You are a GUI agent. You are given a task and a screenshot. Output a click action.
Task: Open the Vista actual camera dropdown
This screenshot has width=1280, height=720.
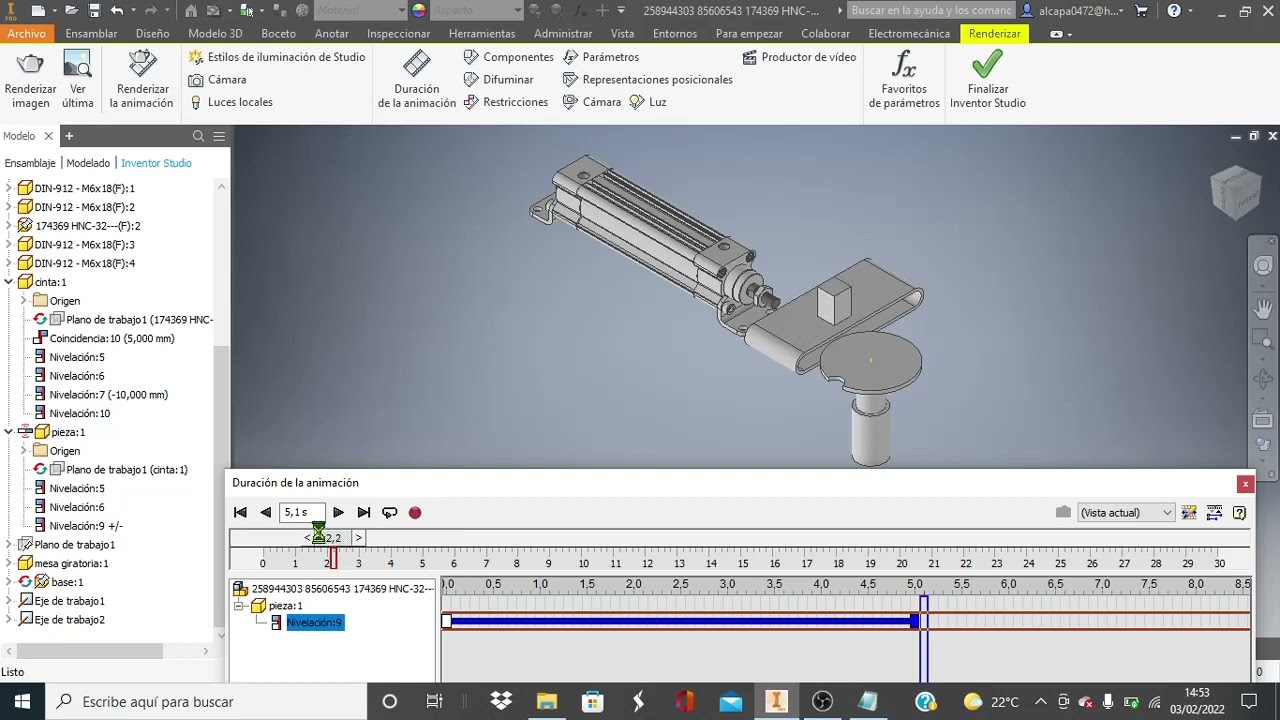click(1126, 513)
